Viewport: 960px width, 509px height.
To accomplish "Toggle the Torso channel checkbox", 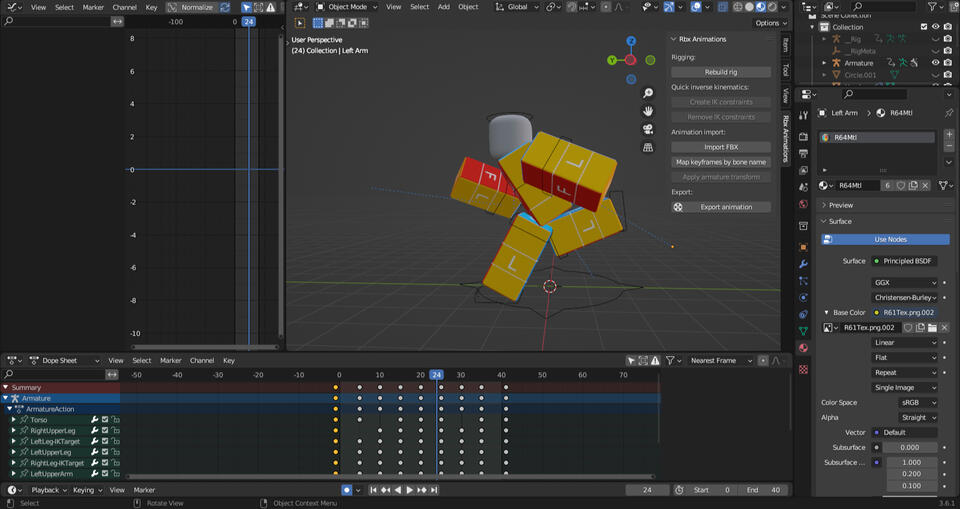I will click(x=105, y=420).
